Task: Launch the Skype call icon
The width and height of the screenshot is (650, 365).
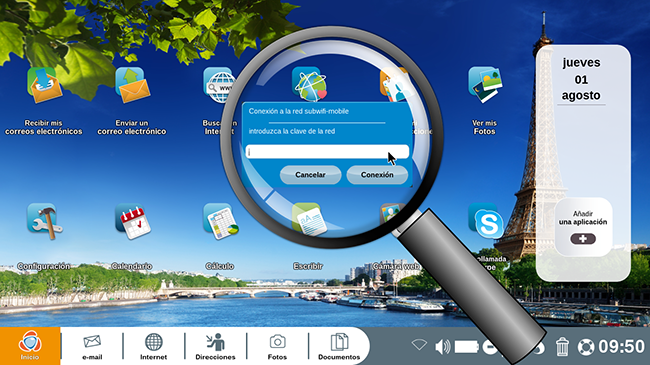Action: point(486,221)
